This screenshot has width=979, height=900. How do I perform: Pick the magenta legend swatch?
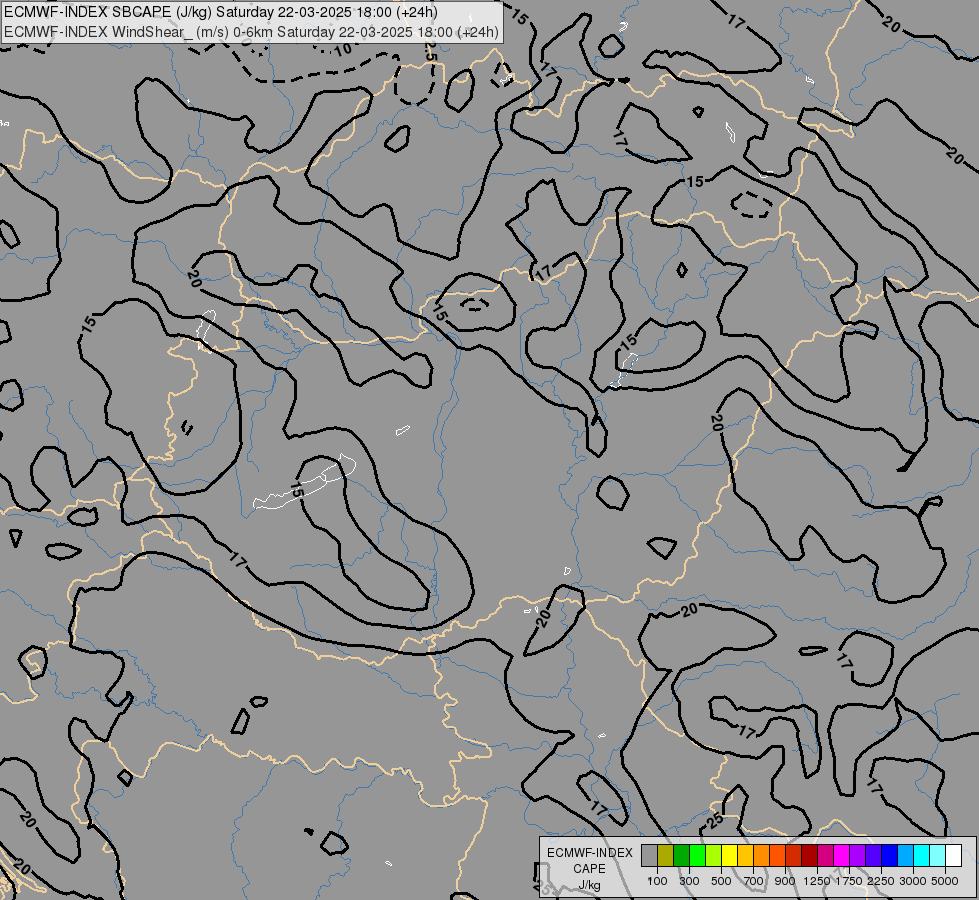[x=842, y=856]
